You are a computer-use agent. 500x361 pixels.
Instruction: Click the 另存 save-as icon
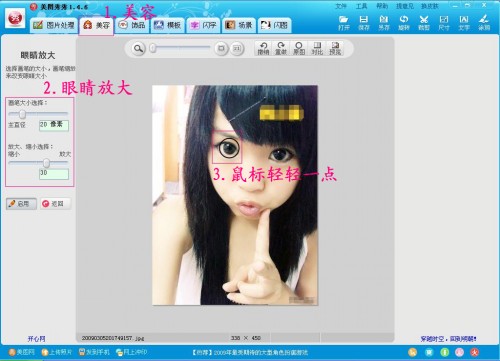pyautogui.click(x=384, y=23)
